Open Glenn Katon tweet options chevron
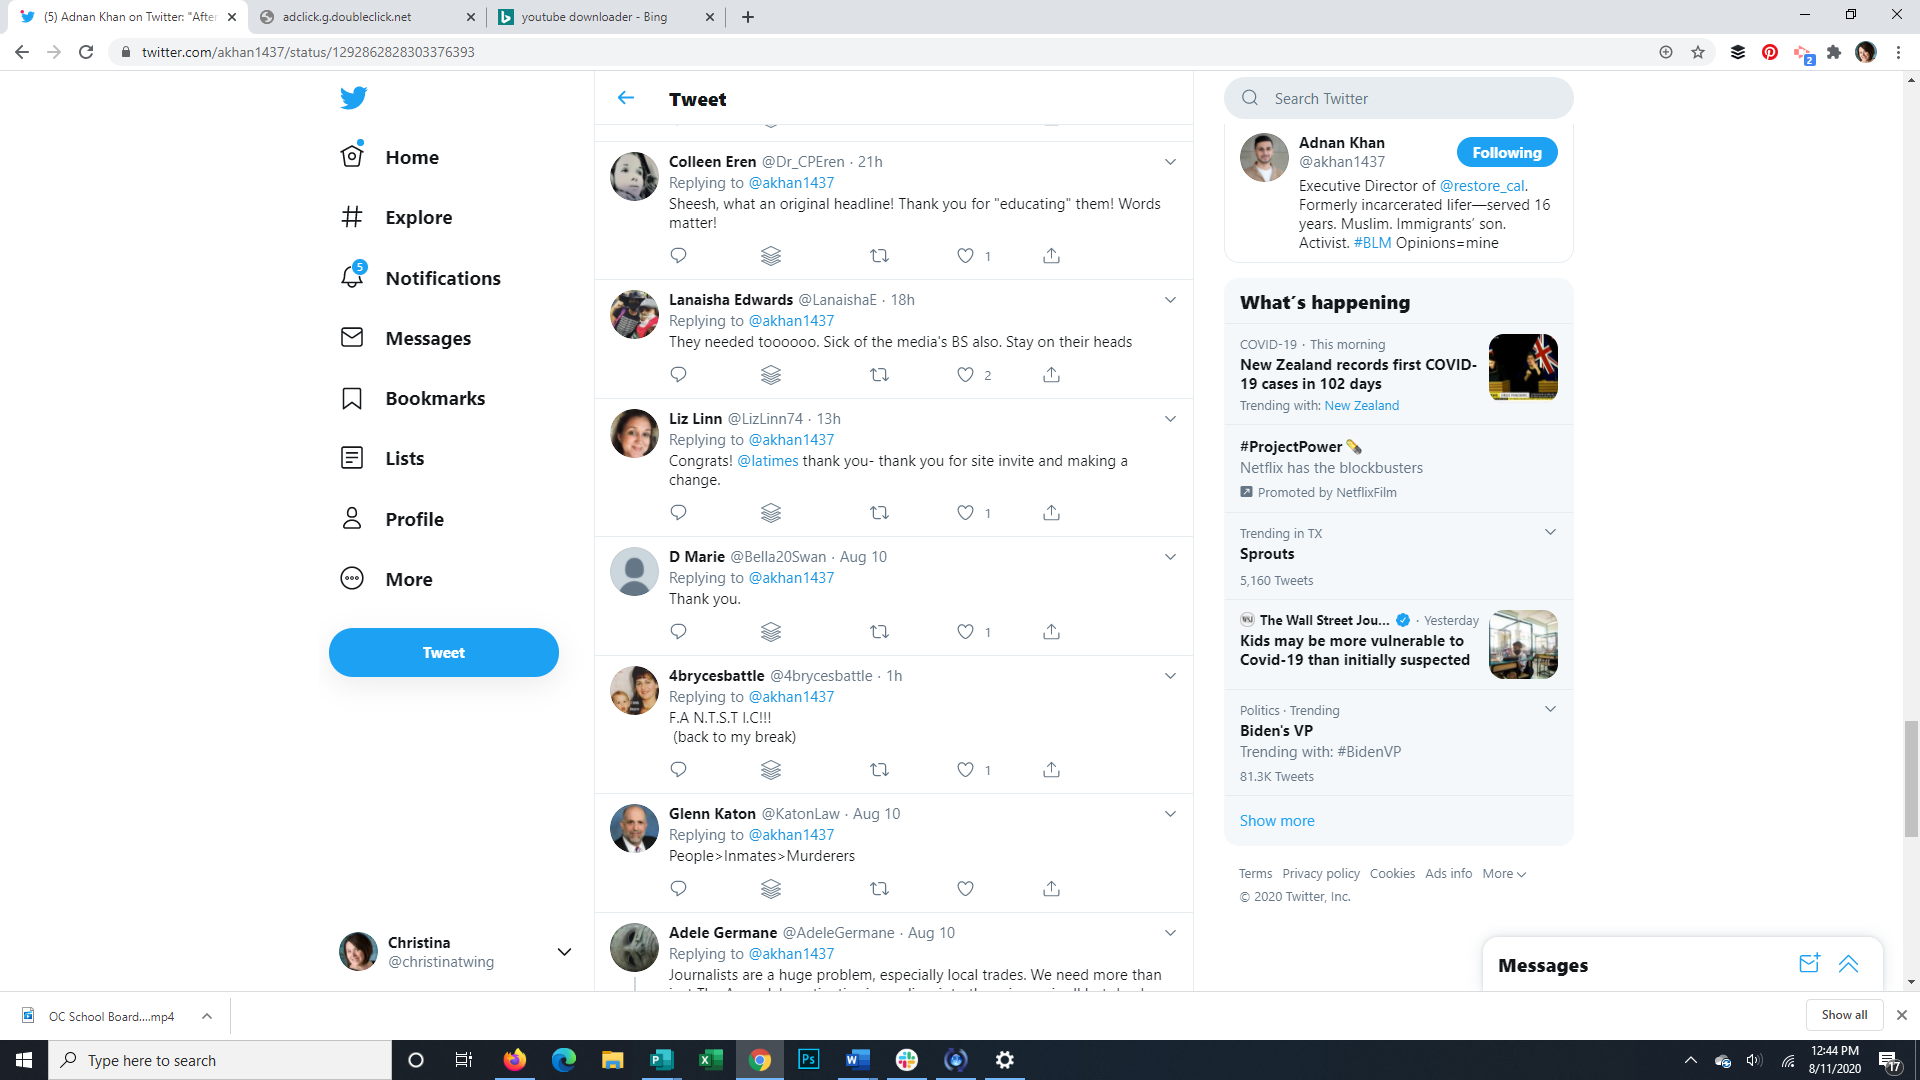 (x=1170, y=814)
